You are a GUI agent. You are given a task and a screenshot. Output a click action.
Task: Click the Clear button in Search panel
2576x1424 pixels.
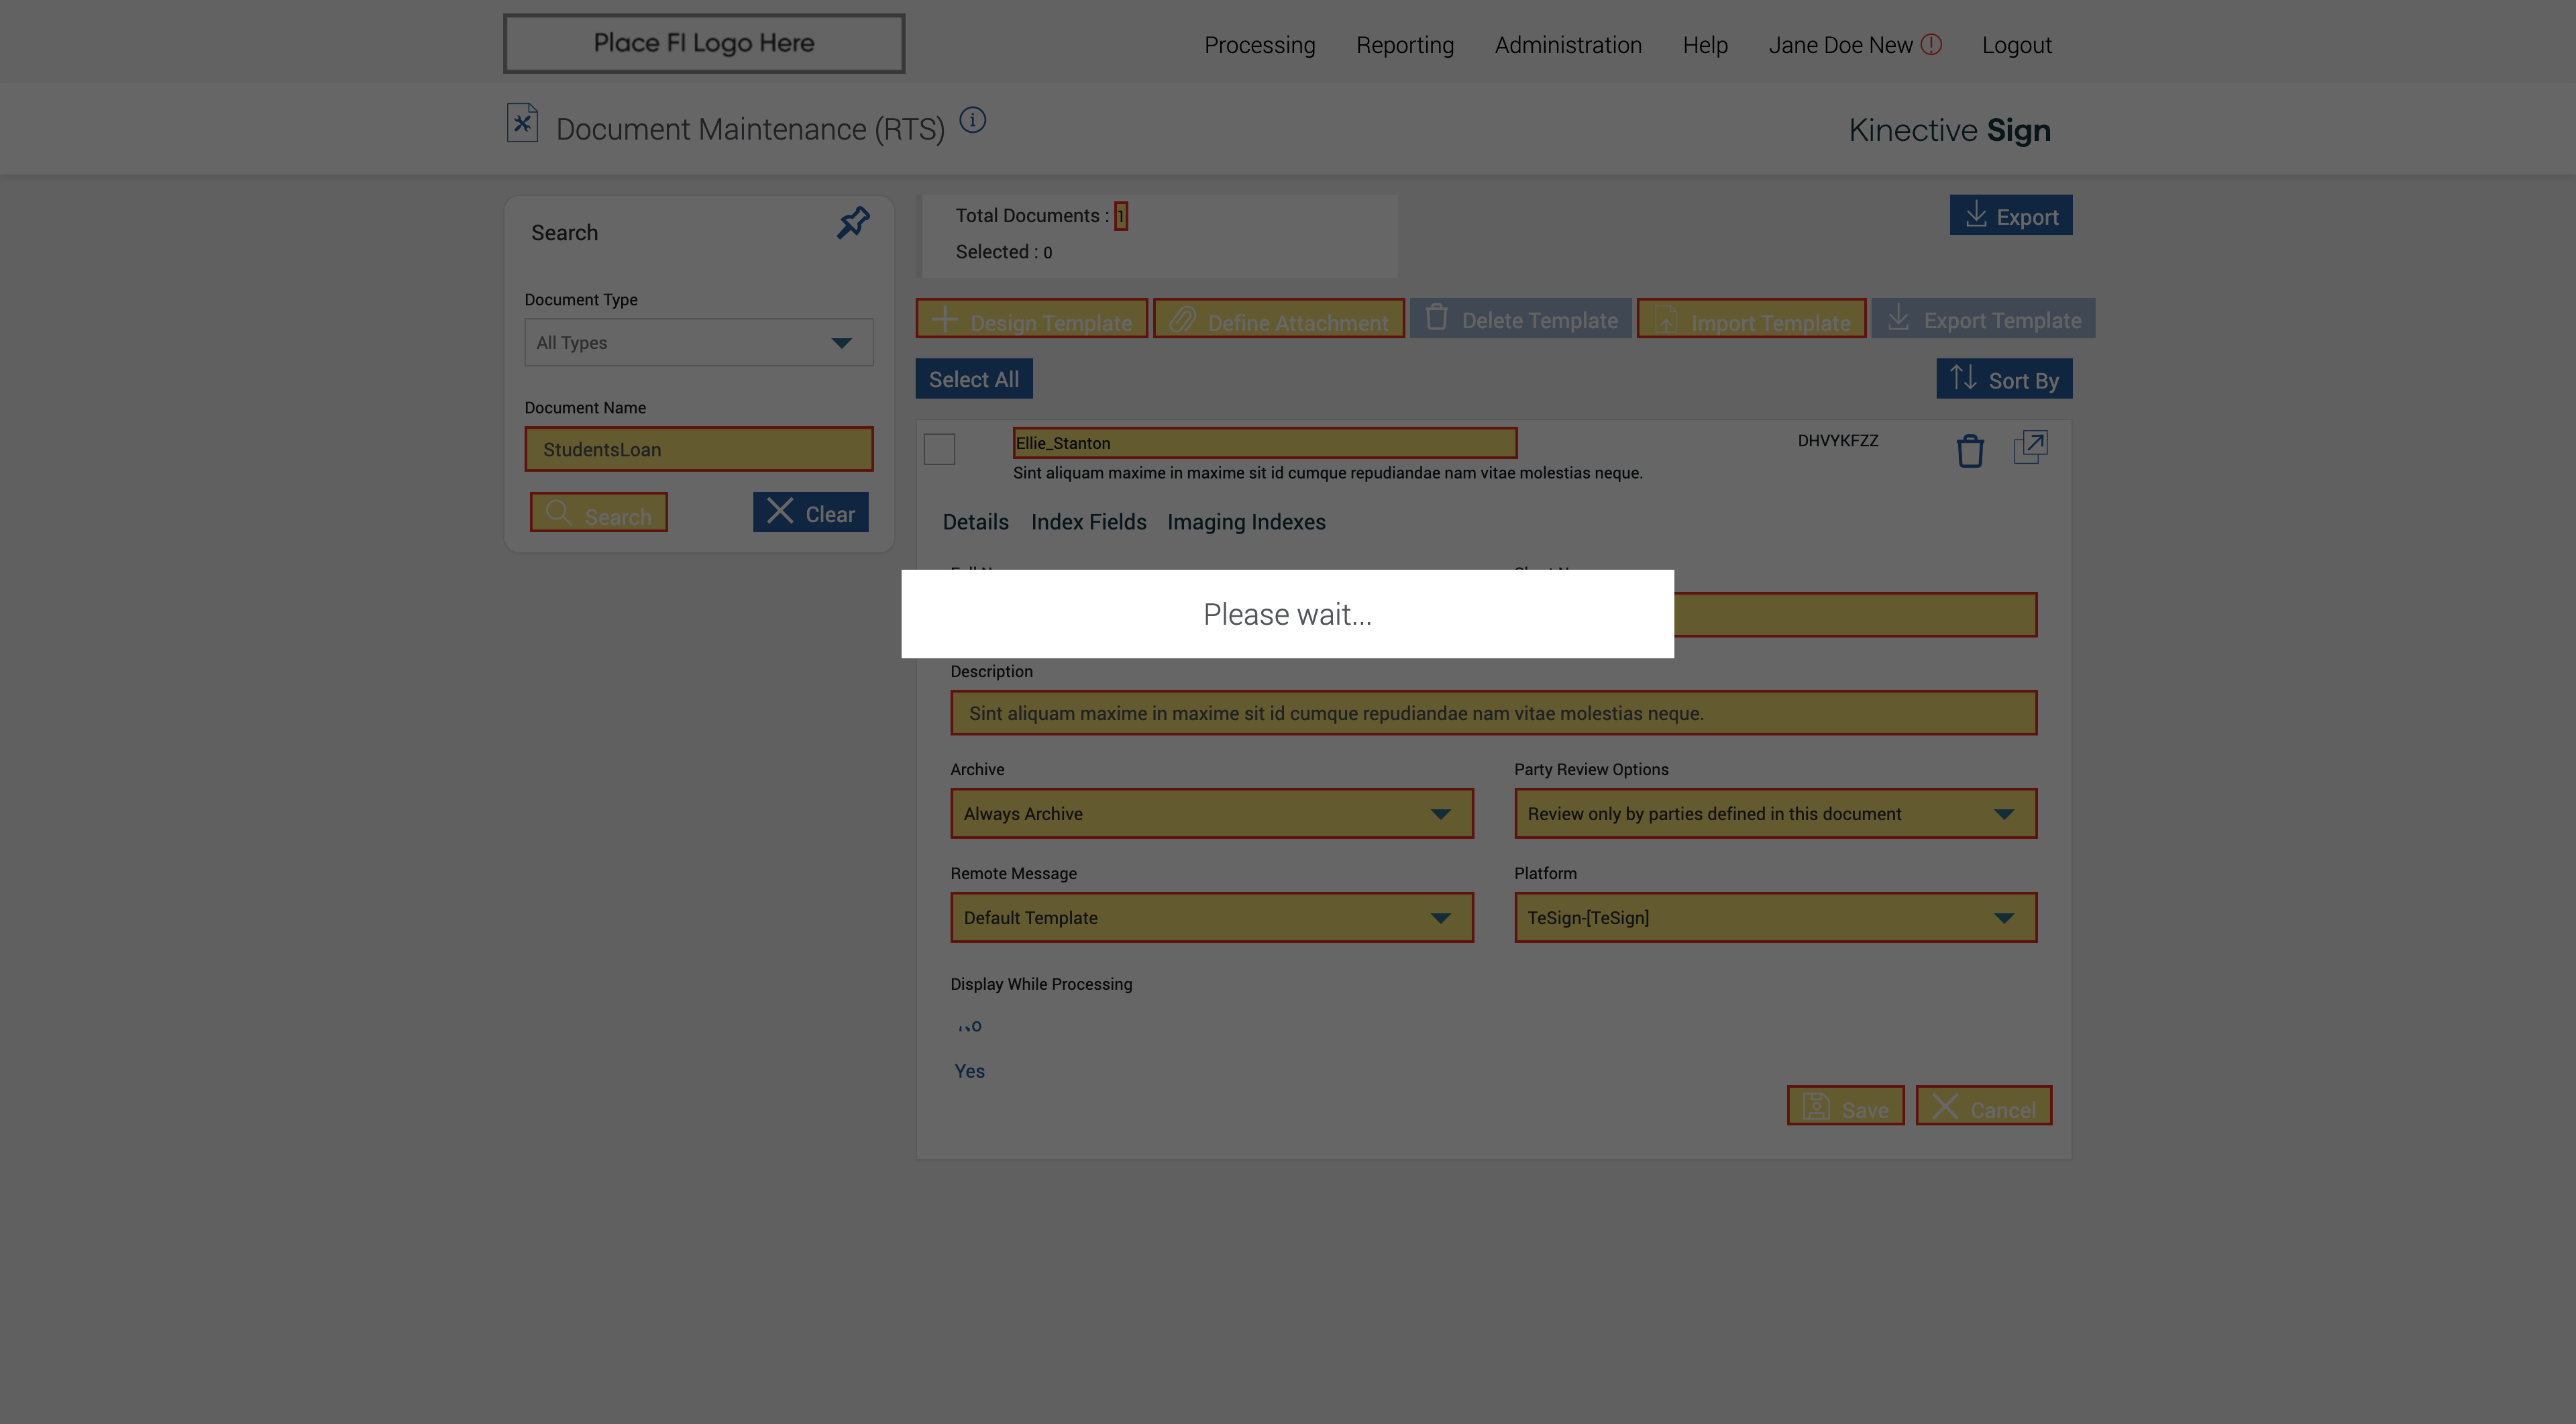click(810, 513)
